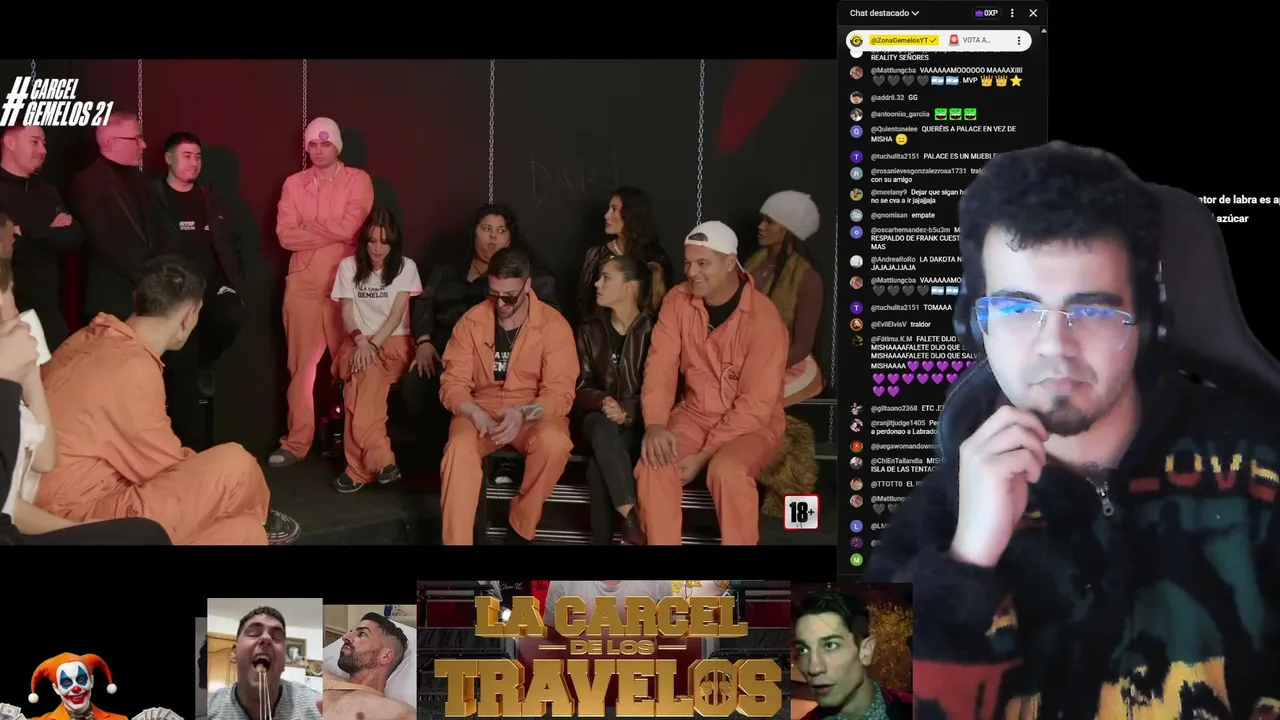Click username @Fátima.K.M
This screenshot has height=720, width=1280.
891,339
